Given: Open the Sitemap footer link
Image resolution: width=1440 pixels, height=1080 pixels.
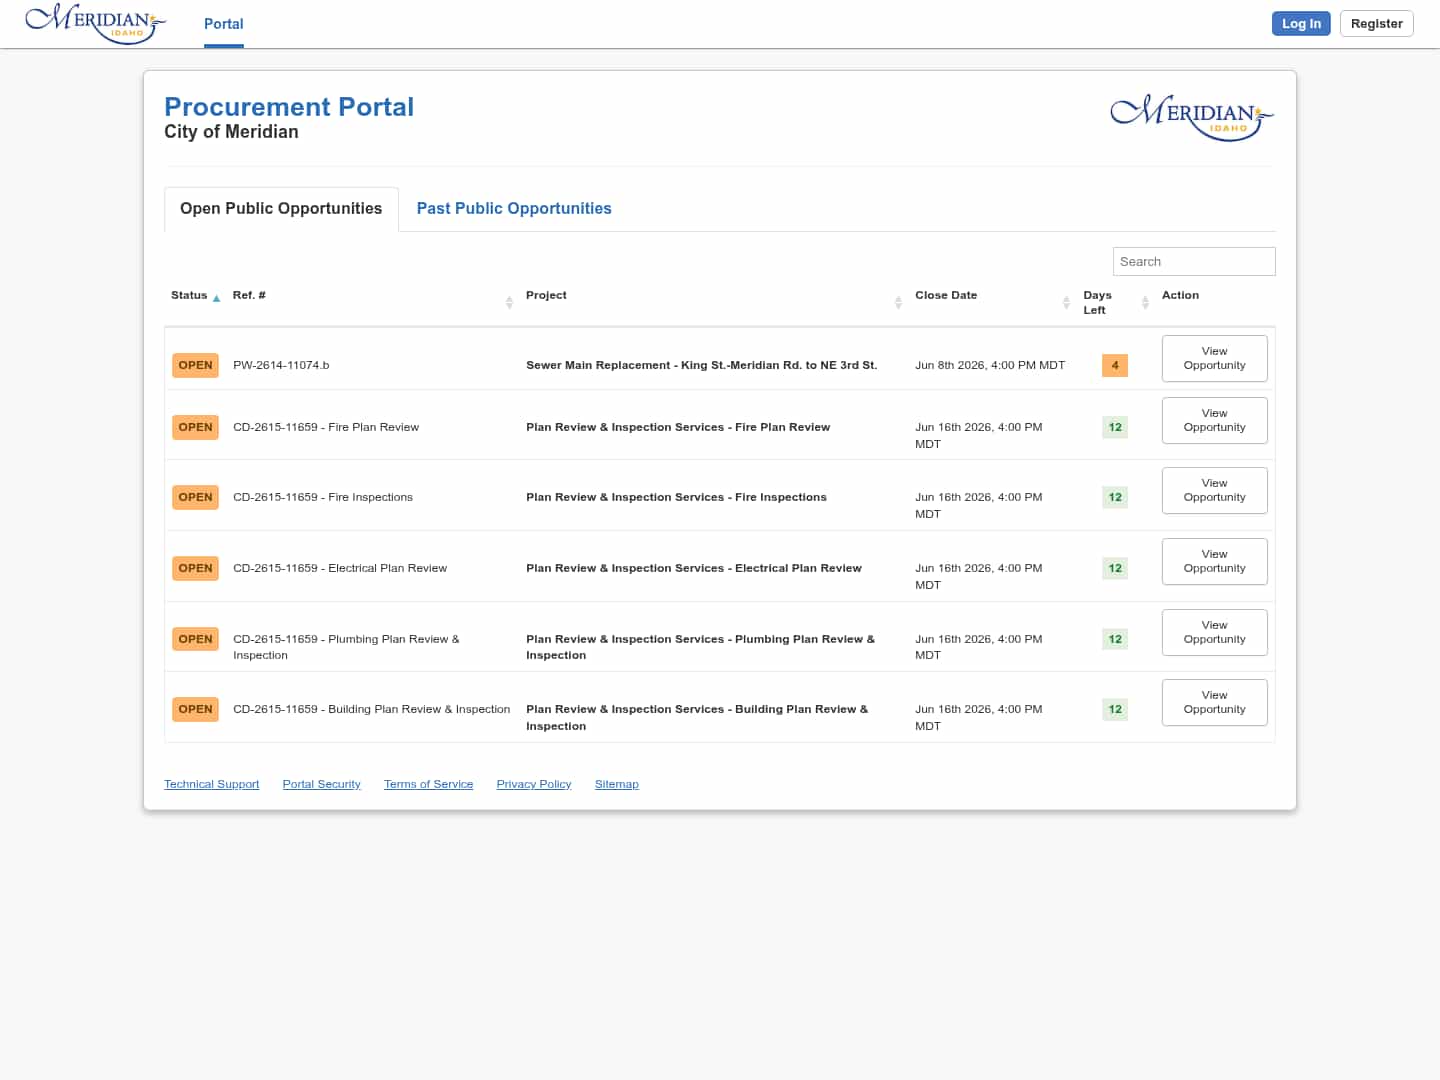Looking at the screenshot, I should point(616,784).
